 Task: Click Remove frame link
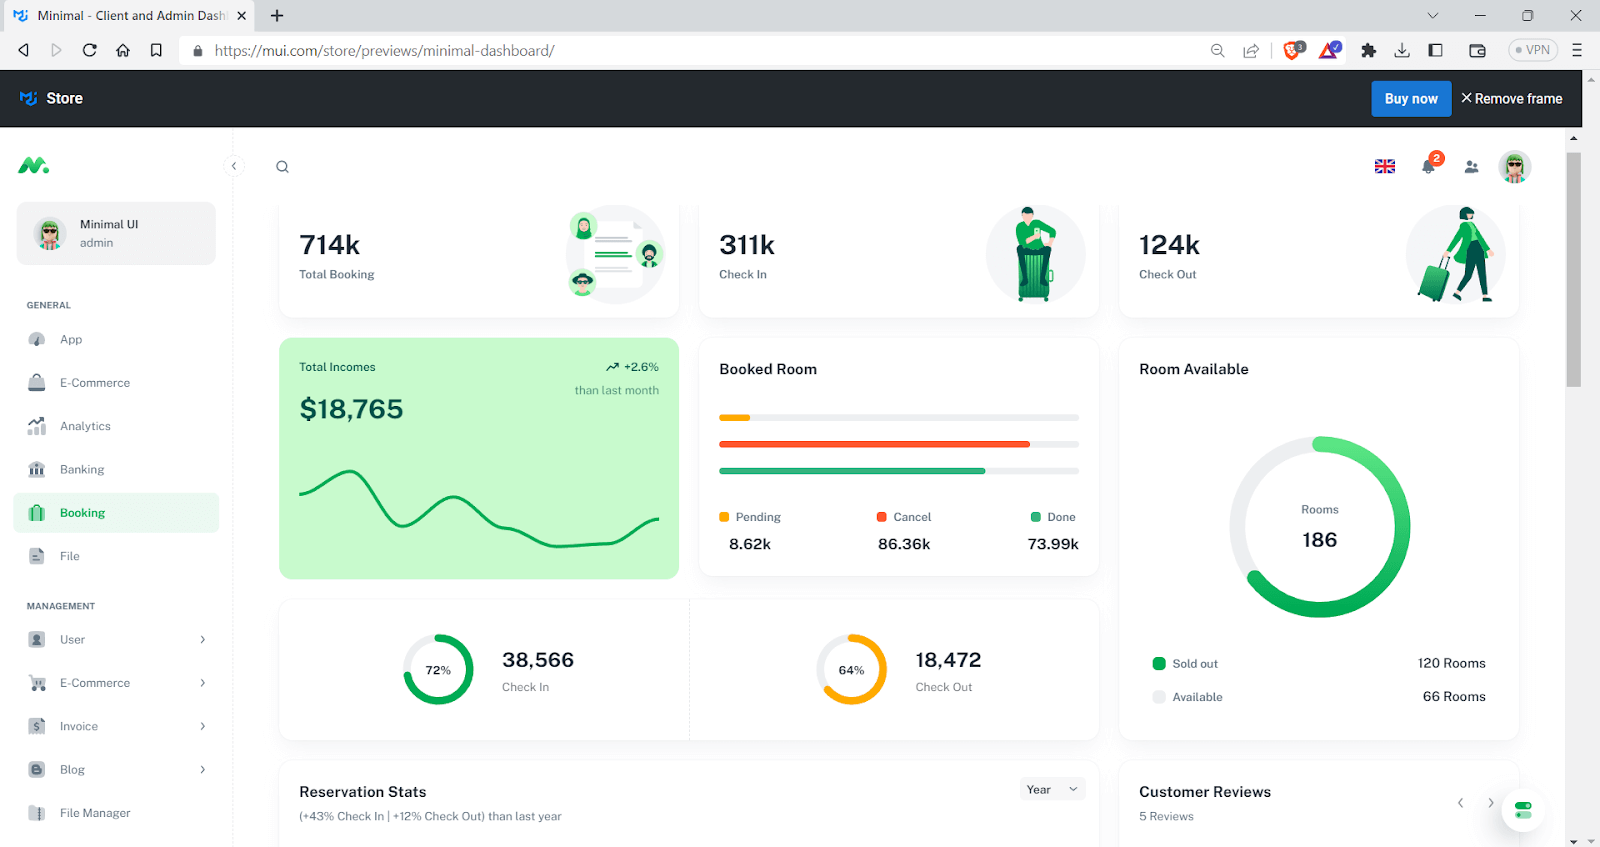click(x=1511, y=99)
